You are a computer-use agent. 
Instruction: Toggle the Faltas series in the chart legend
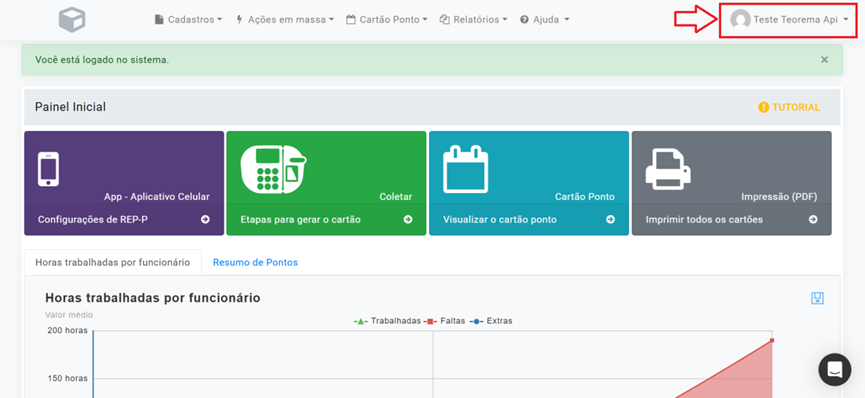click(x=445, y=321)
